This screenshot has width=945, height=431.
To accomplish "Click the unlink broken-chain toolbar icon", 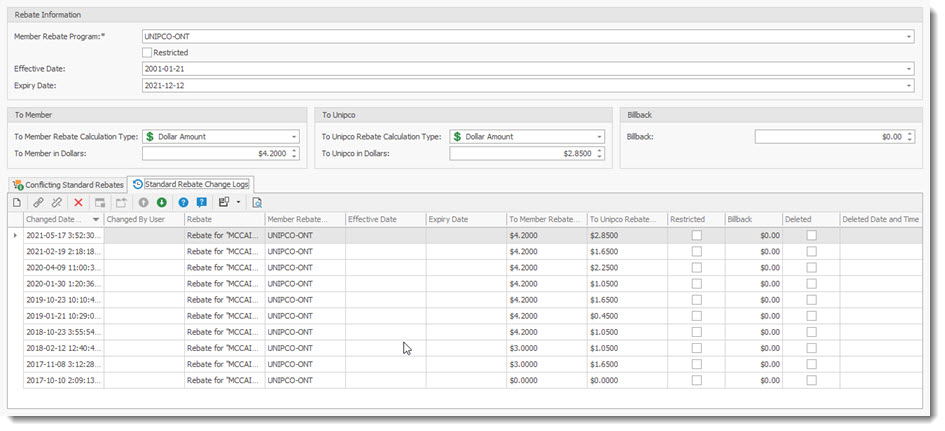I will 57,202.
